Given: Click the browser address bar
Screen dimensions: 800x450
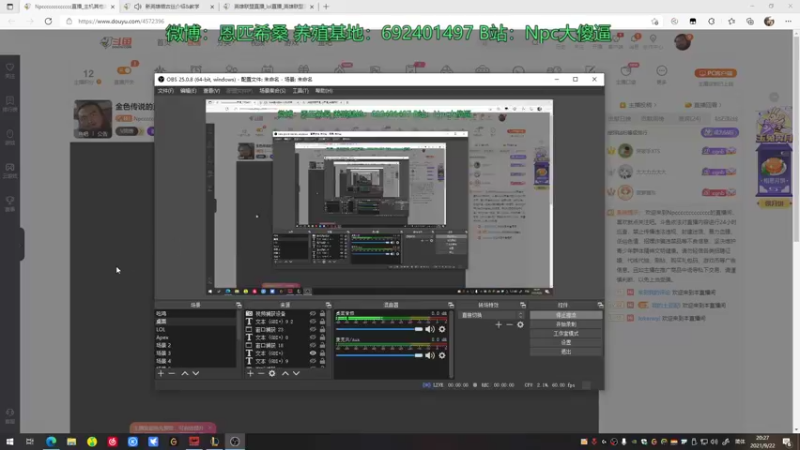Looking at the screenshot, I should (x=357, y=21).
